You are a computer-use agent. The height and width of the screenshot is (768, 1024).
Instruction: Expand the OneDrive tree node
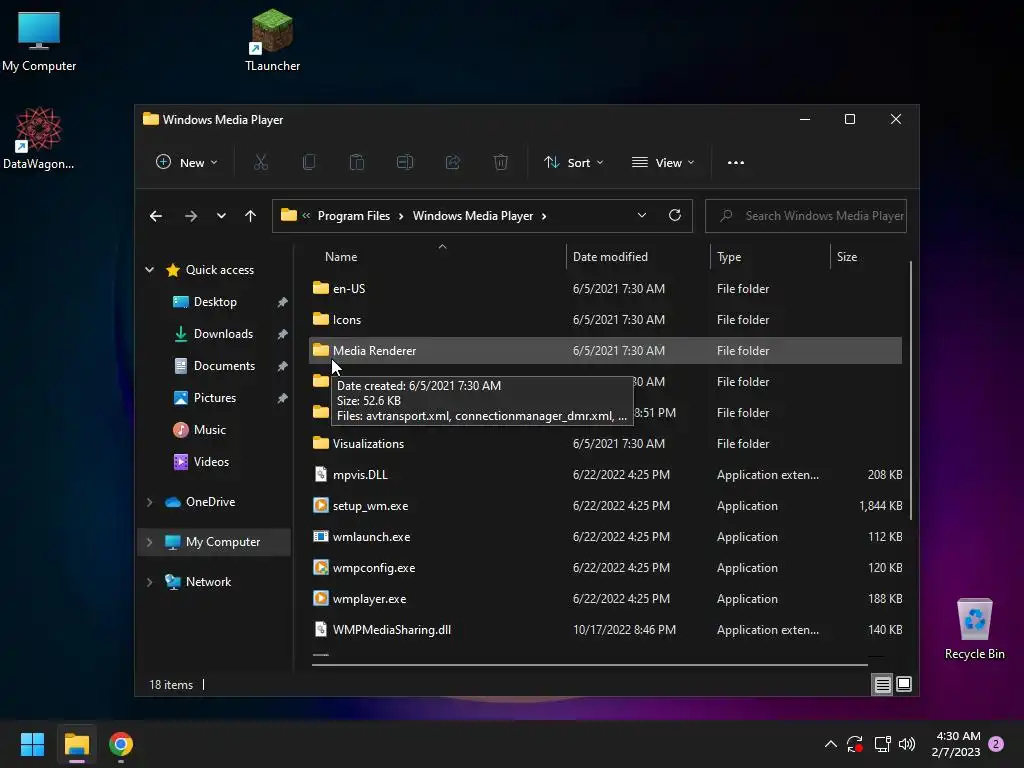coord(150,502)
